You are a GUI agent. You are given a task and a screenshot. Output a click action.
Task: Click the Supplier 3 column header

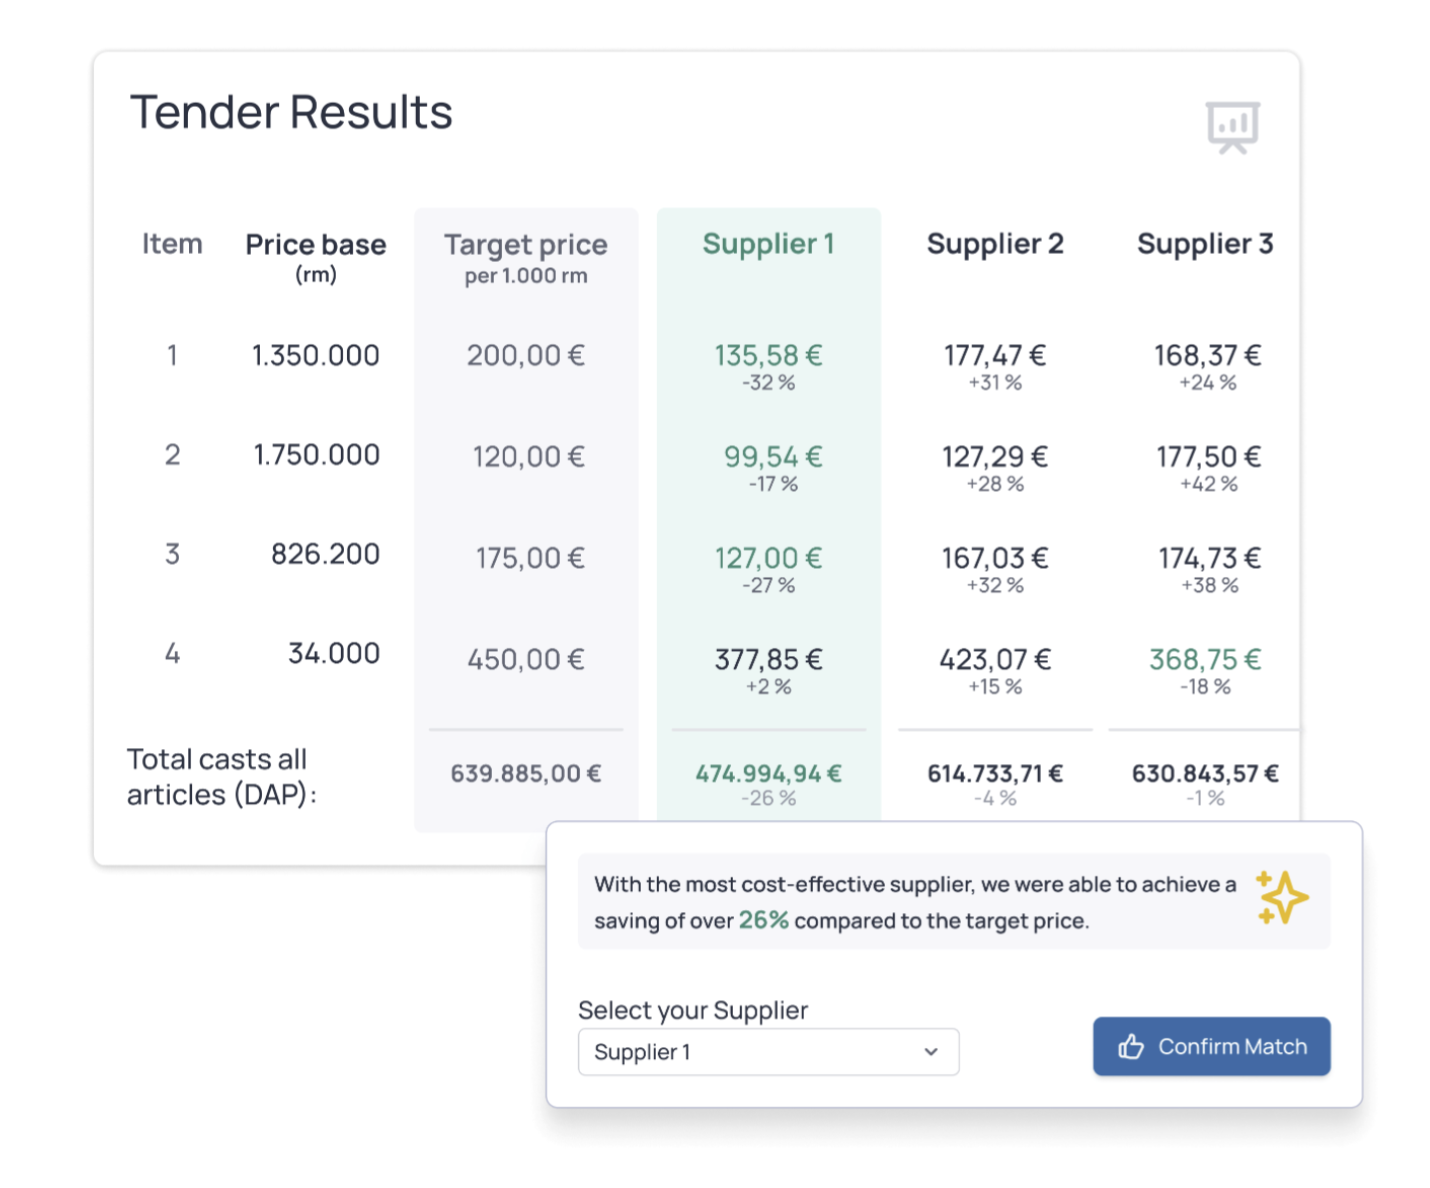click(1205, 244)
